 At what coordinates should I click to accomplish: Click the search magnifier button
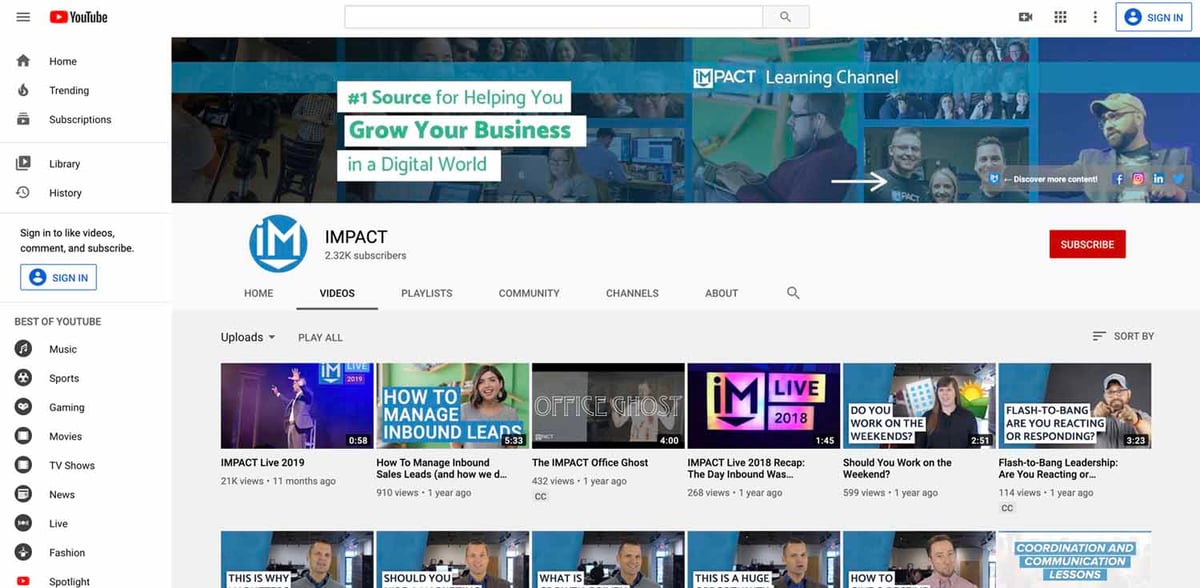coord(786,17)
